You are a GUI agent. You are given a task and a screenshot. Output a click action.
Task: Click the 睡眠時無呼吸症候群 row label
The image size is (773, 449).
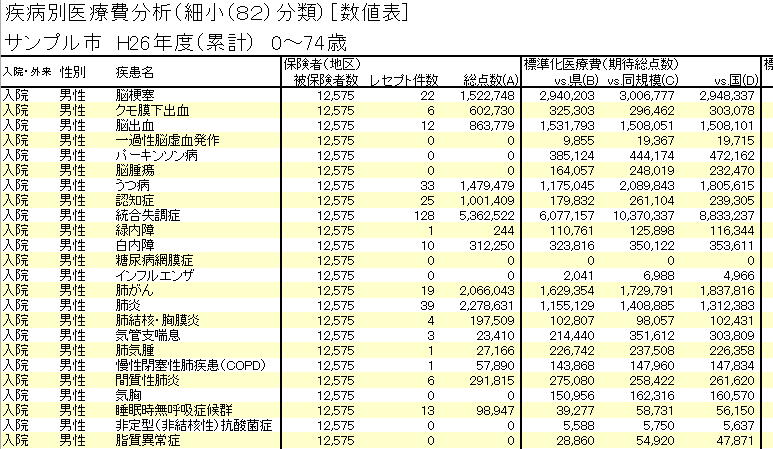tap(162, 410)
